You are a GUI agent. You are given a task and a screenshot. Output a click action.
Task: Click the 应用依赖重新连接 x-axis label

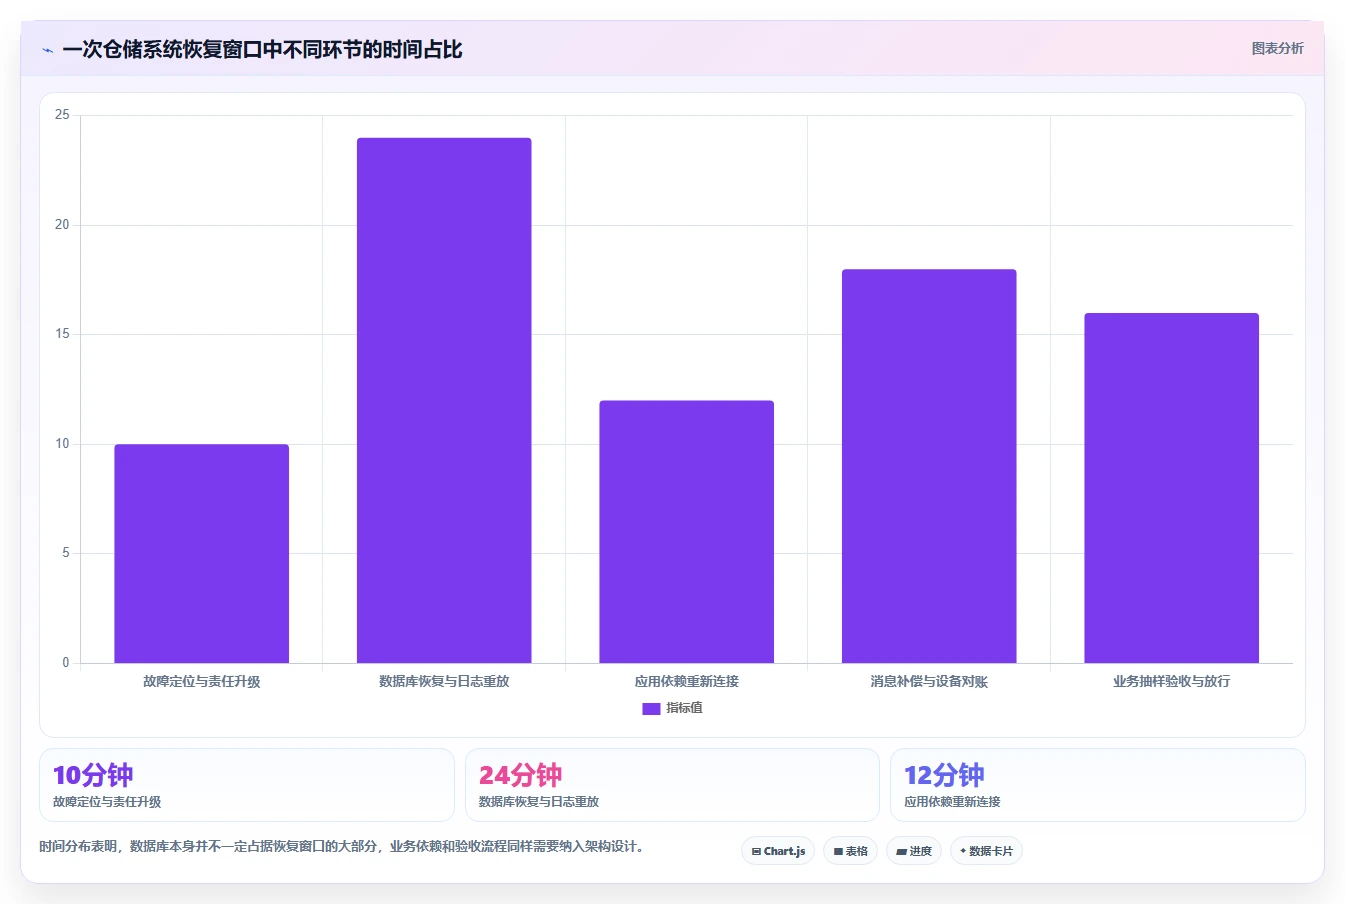tap(686, 681)
